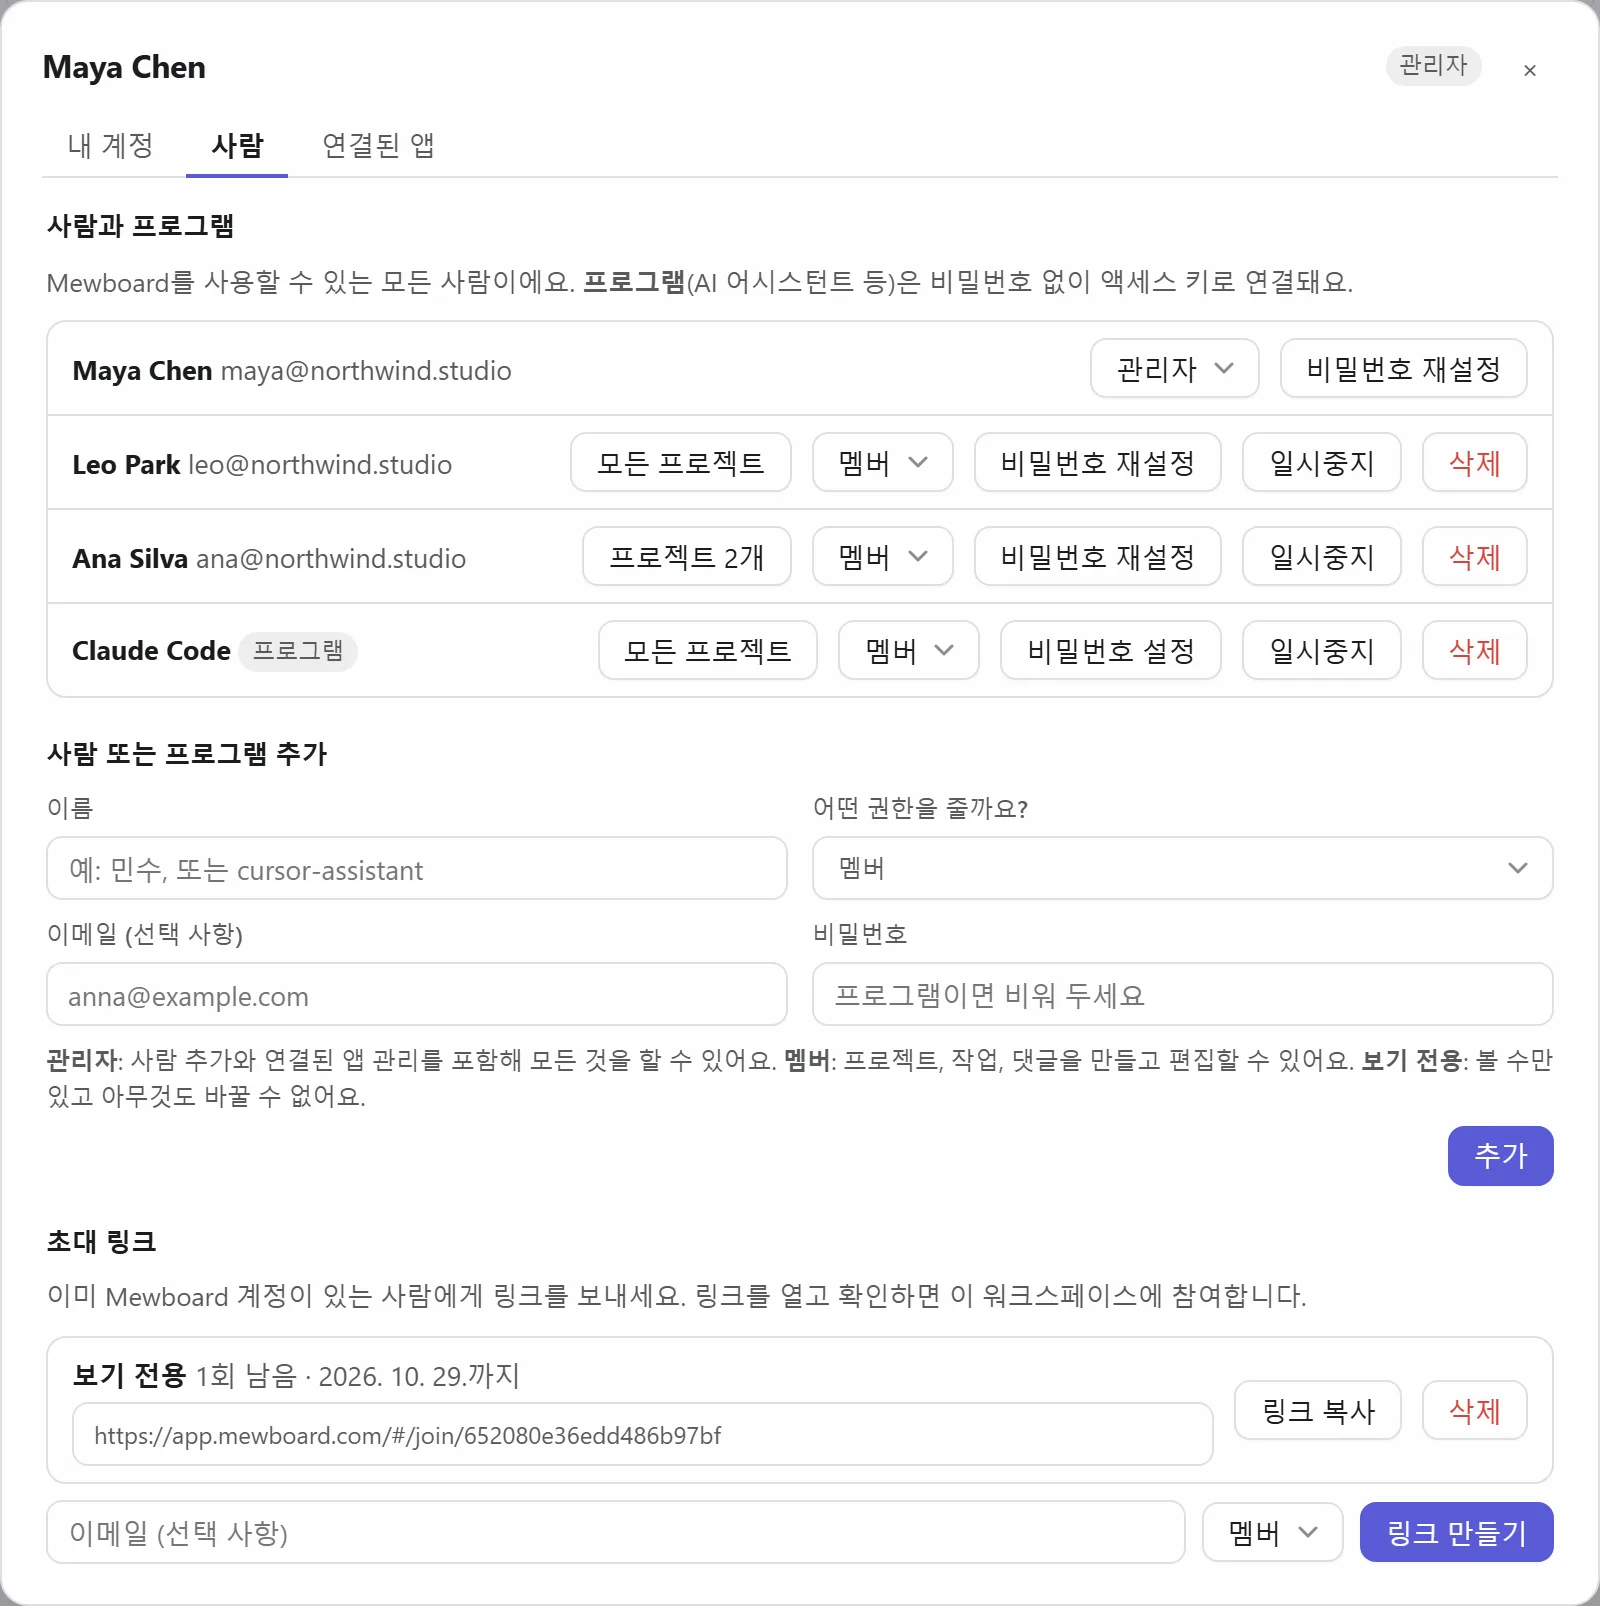Viewport: 1600px width, 1606px height.
Task: Expand Leo Park's 멤버 role dropdown
Action: click(882, 463)
